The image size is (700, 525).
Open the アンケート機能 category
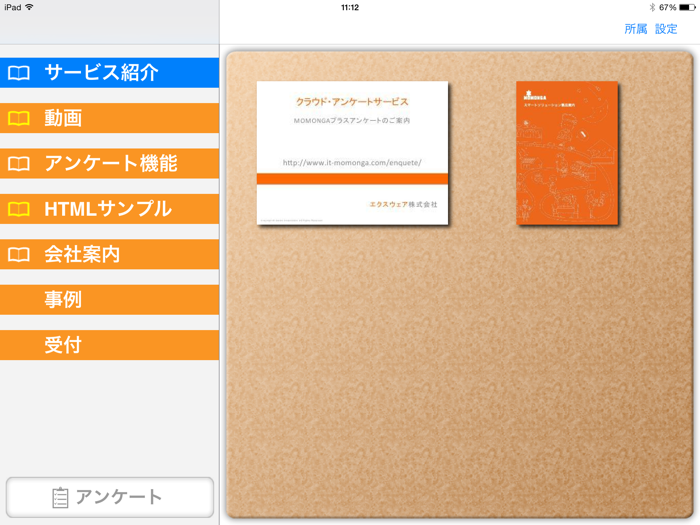(x=109, y=163)
